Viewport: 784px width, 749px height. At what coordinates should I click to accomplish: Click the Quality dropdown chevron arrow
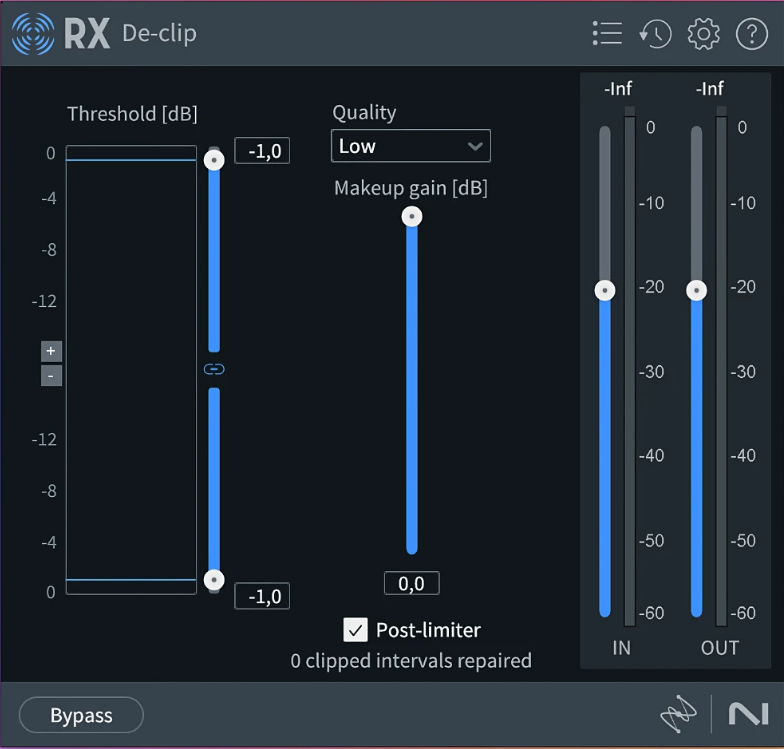(x=475, y=146)
